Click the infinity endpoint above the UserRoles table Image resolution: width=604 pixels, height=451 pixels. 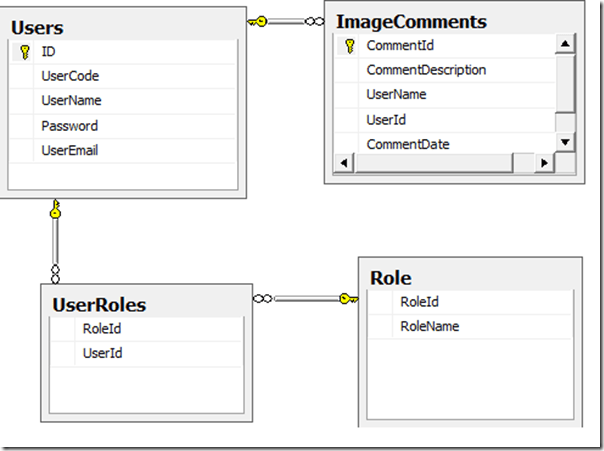pos(56,272)
